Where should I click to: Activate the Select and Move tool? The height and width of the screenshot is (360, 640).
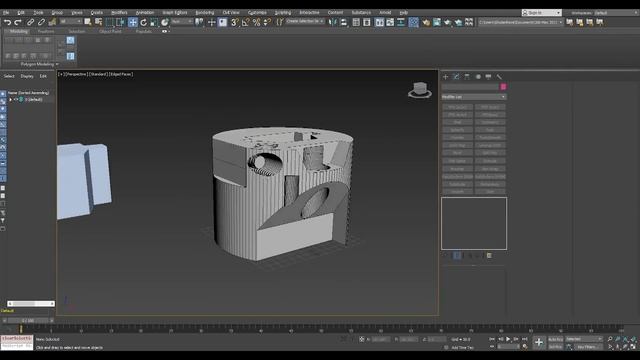tap(132, 22)
